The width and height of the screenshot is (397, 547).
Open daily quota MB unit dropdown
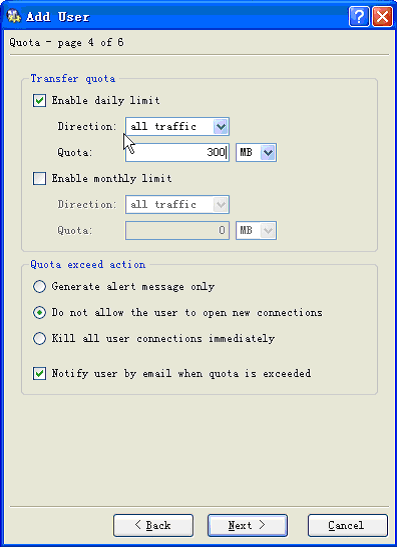[x=256, y=152]
